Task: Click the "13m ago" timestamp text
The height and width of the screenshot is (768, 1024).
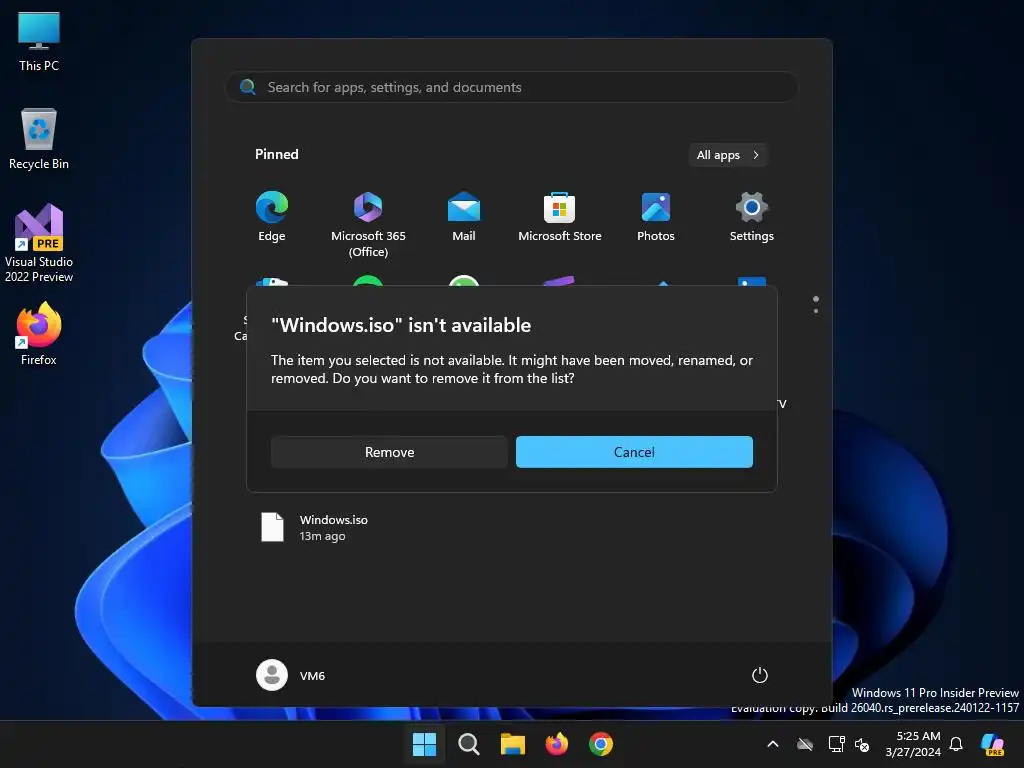Action: click(323, 536)
